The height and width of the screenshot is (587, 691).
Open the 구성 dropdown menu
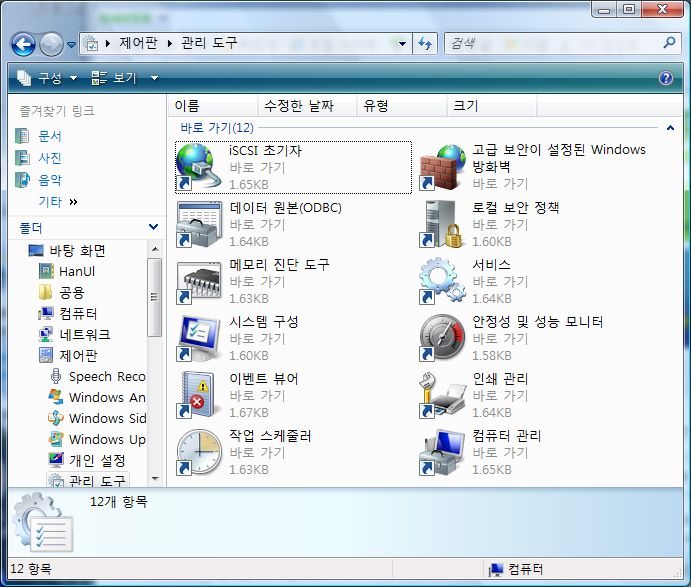tap(74, 78)
